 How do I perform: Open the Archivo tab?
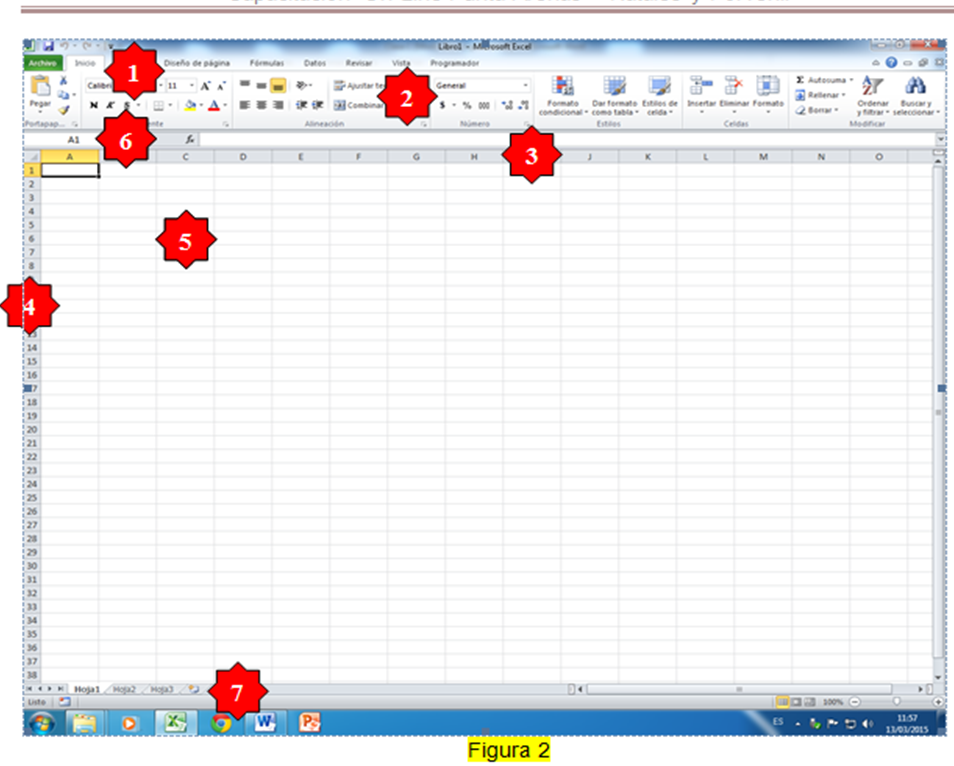tap(43, 63)
